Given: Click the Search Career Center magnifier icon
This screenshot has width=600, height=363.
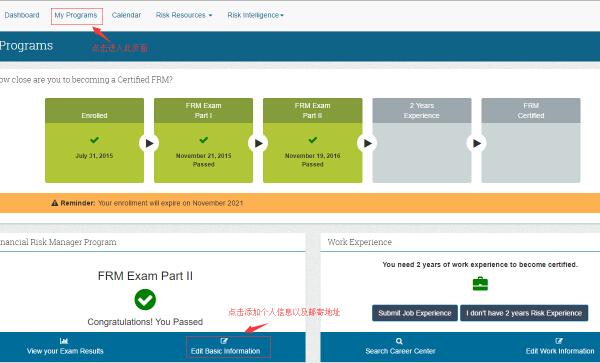Looking at the screenshot, I should 399,341.
